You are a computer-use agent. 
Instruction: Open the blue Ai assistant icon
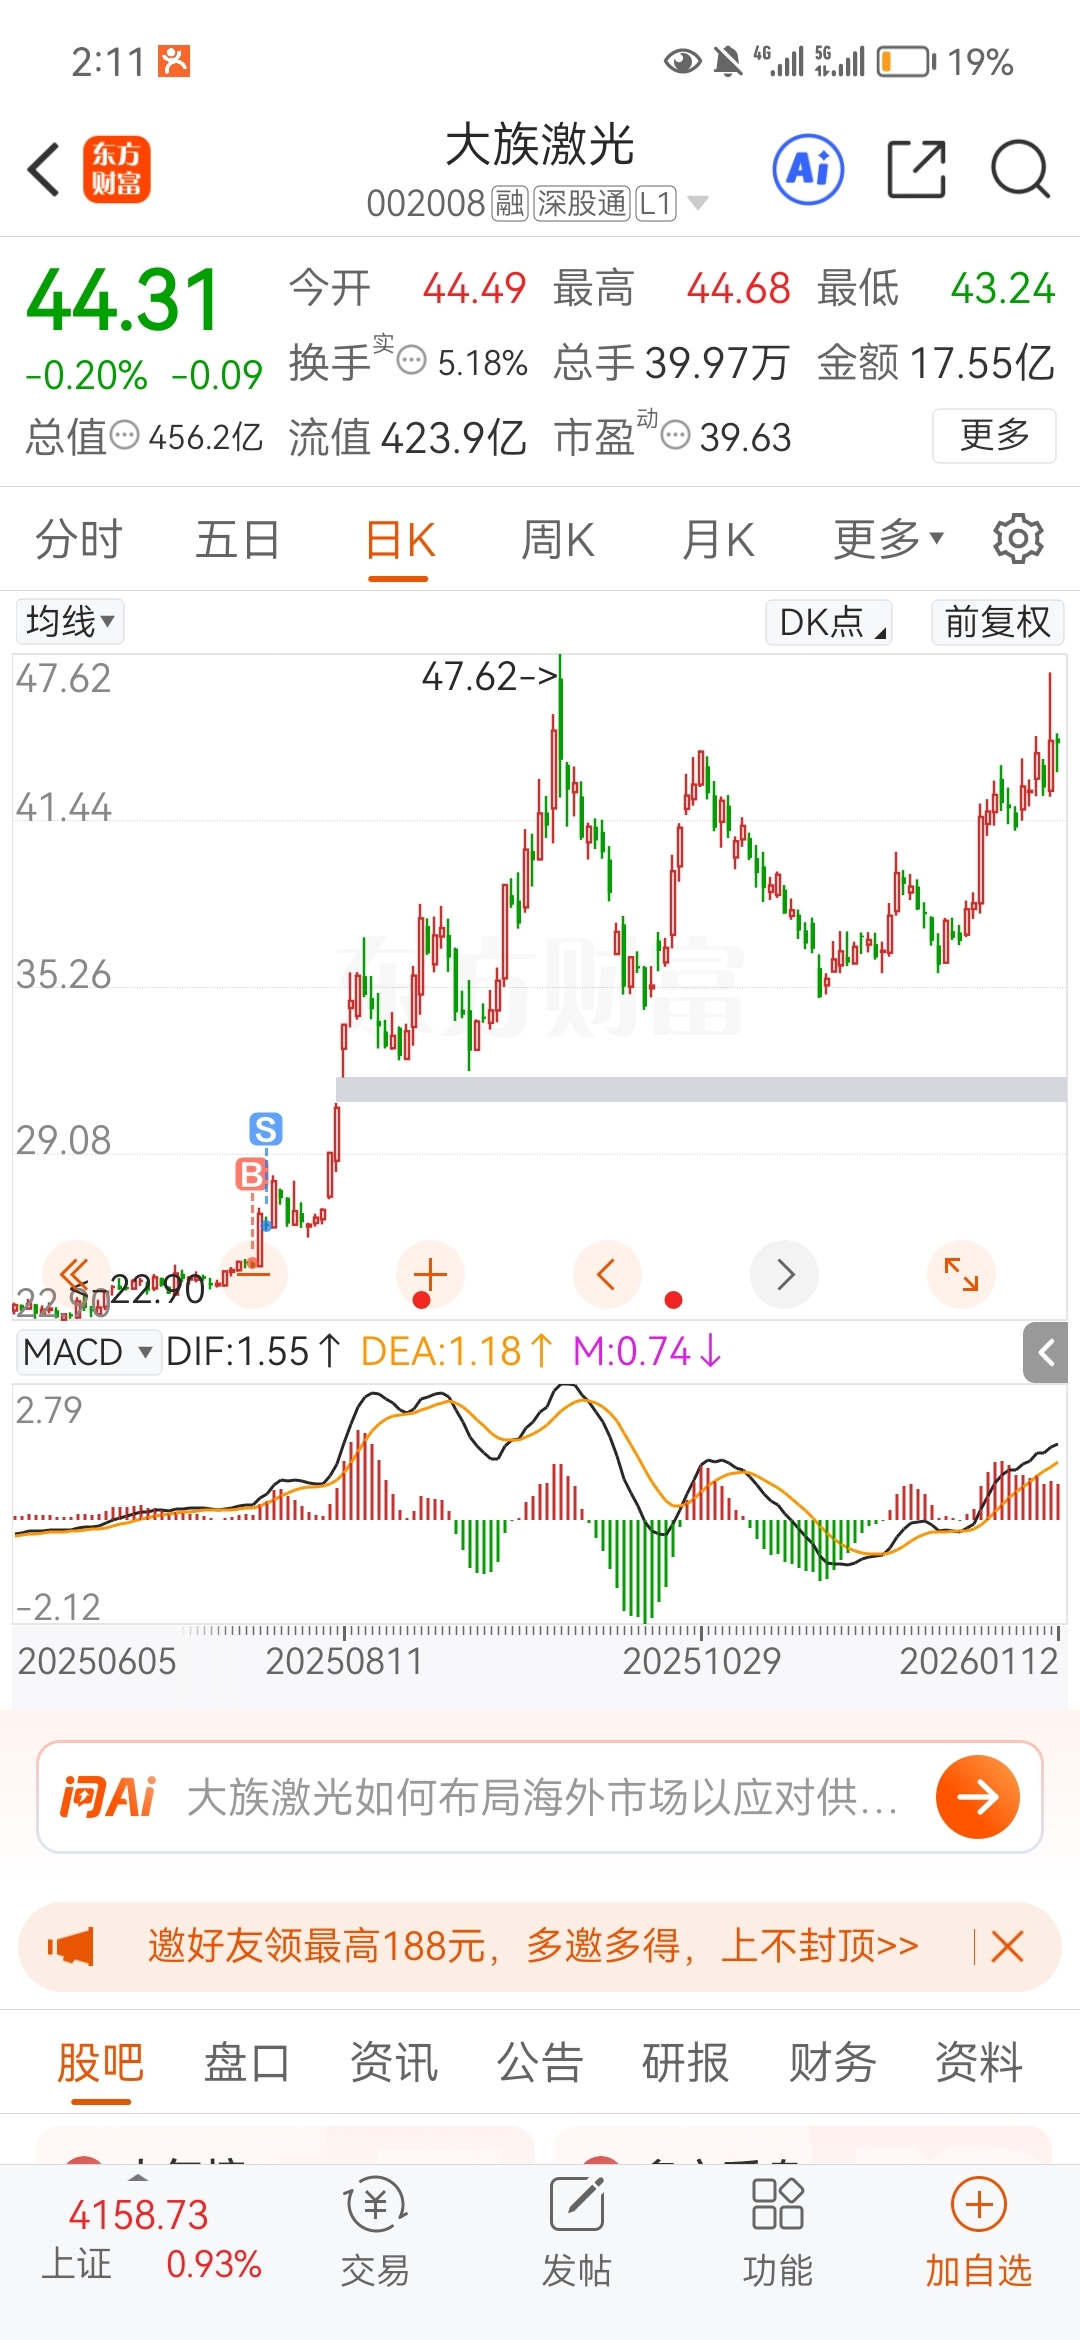click(808, 169)
